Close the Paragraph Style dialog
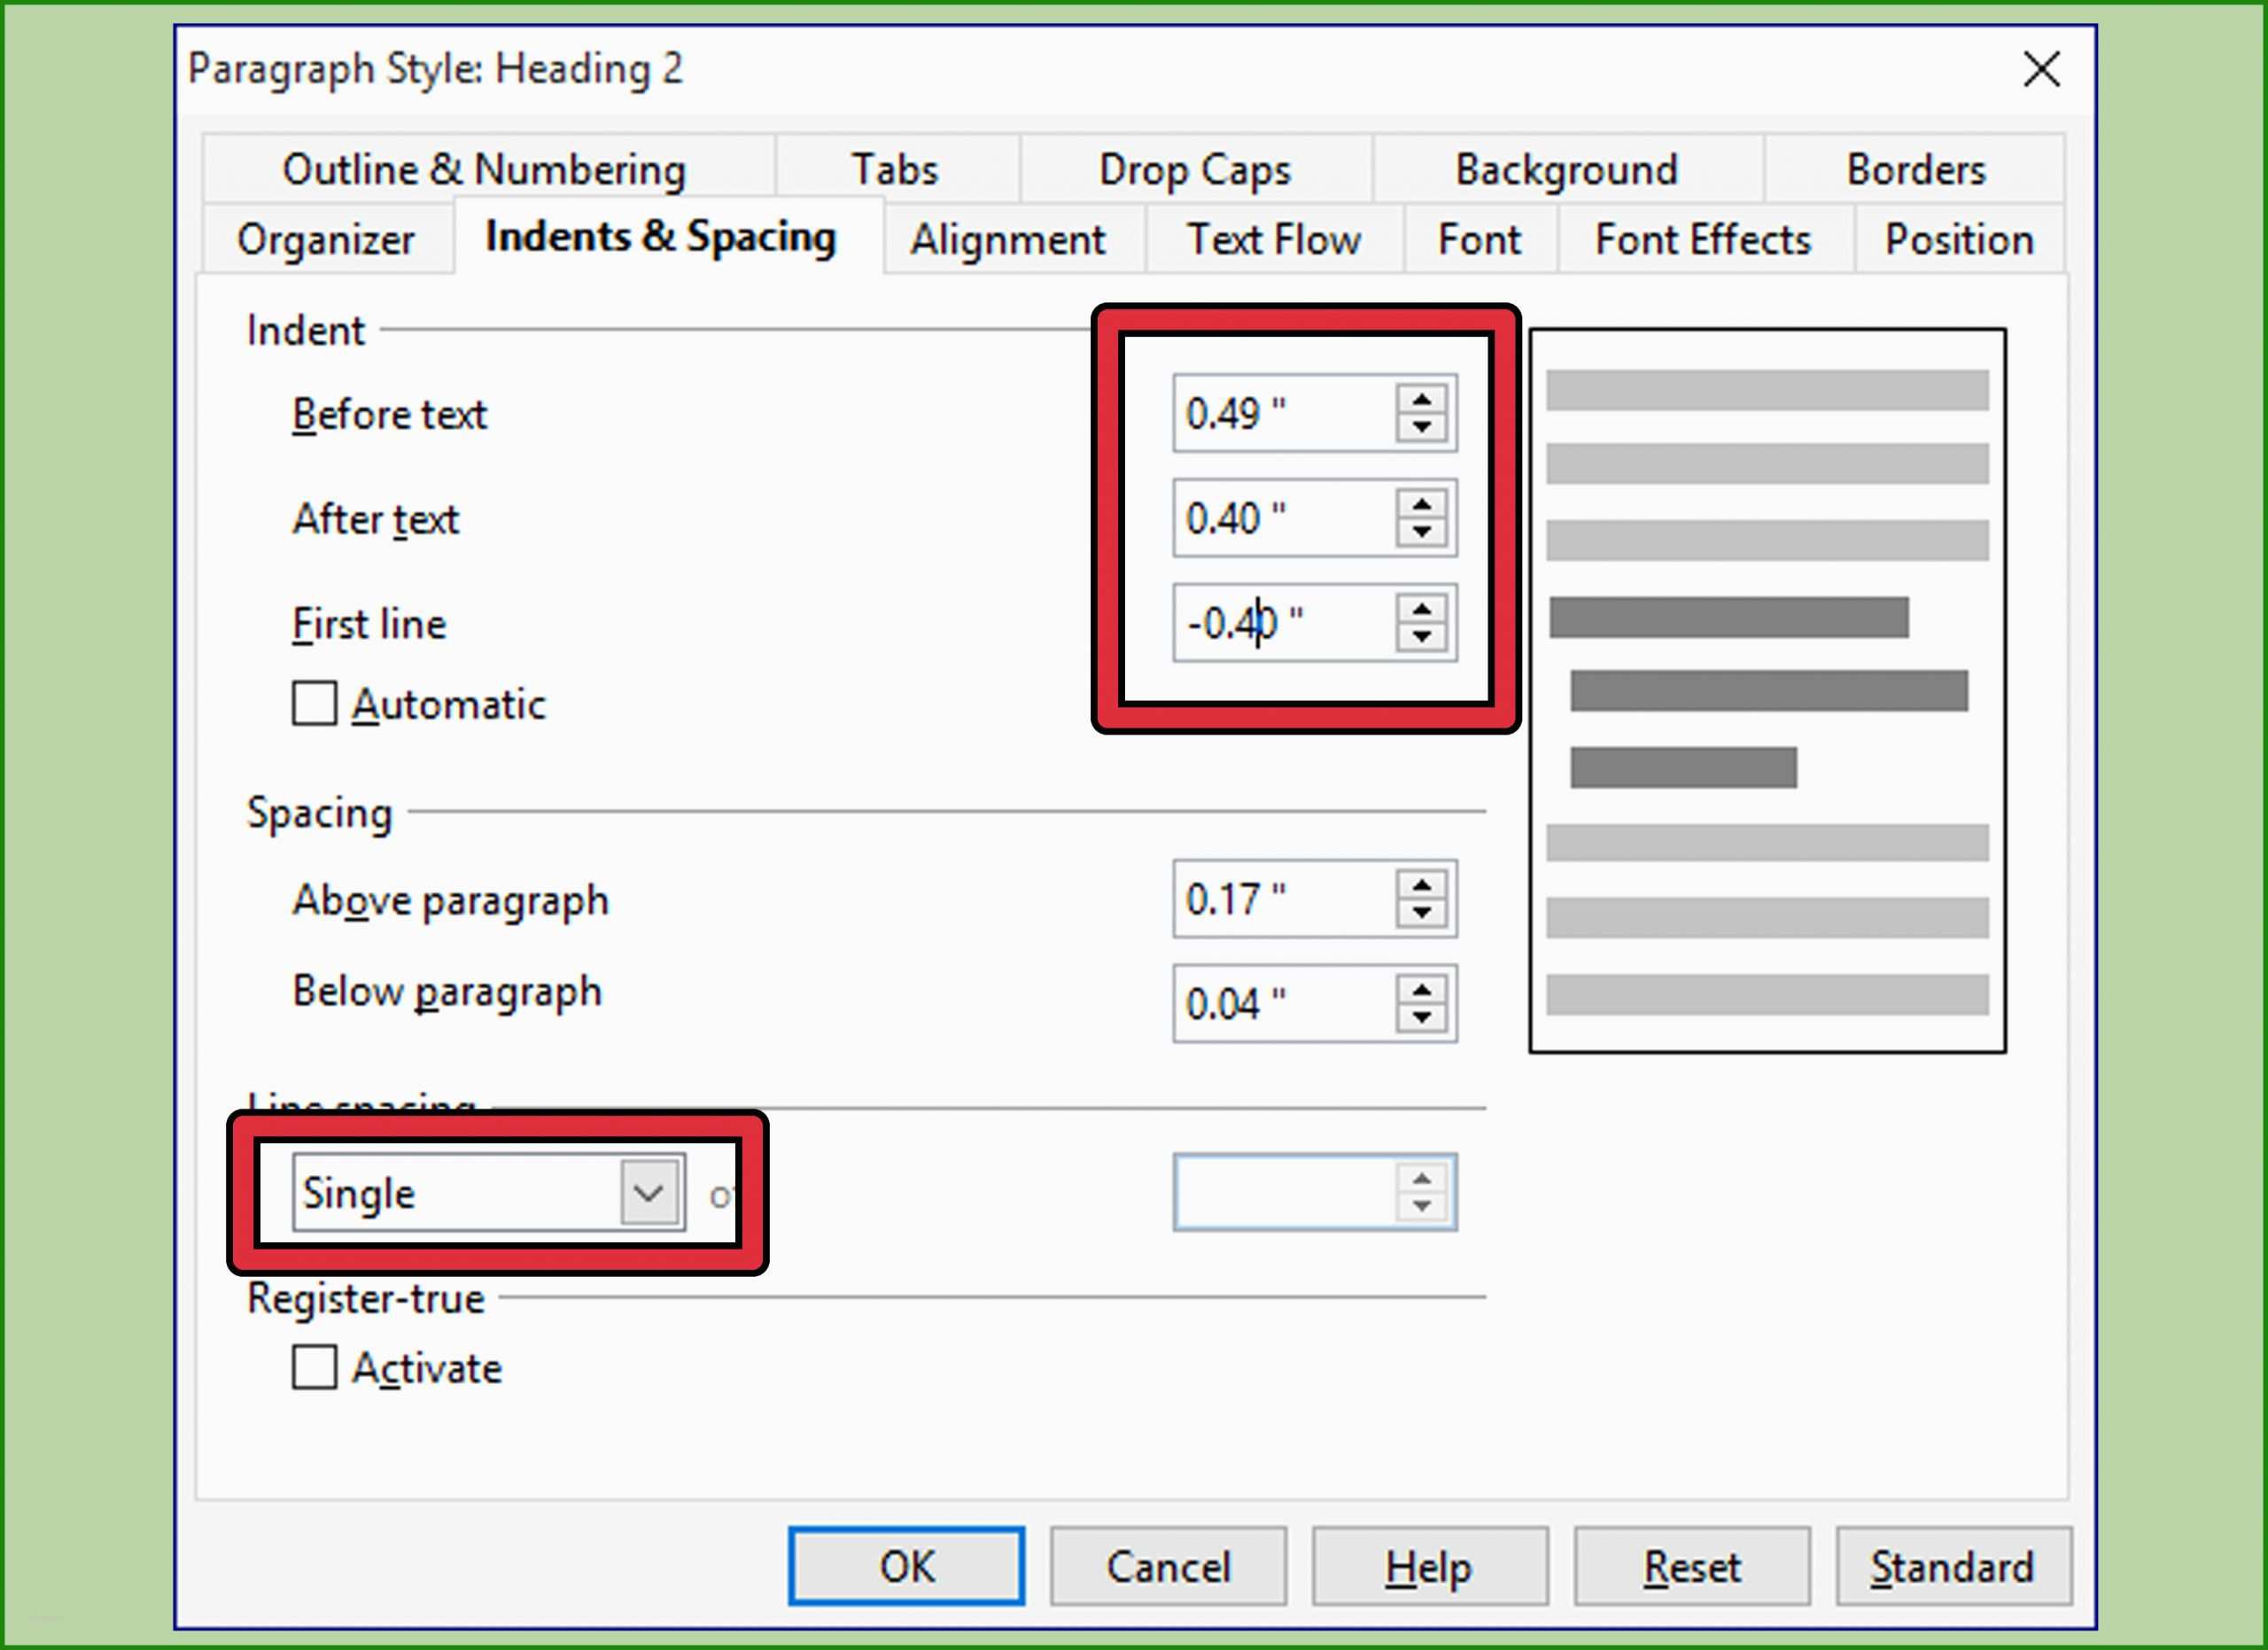 [2041, 69]
